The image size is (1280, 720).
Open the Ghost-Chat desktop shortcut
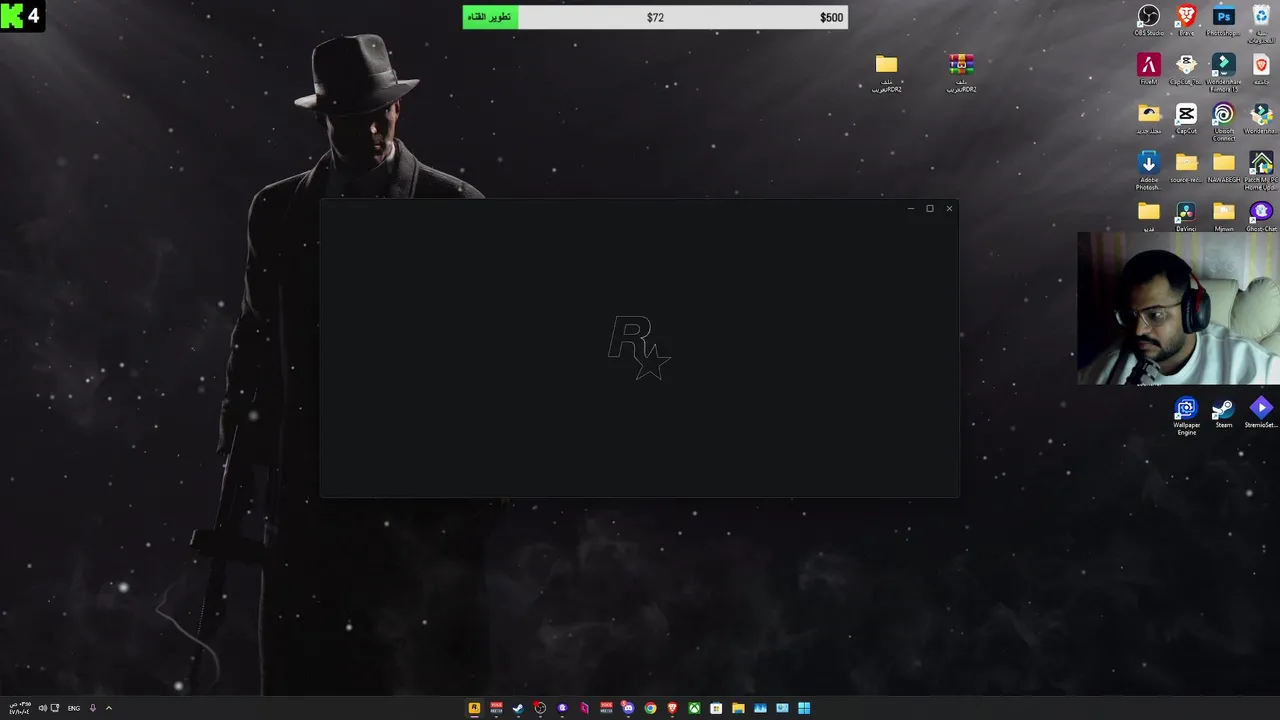pyautogui.click(x=1261, y=216)
